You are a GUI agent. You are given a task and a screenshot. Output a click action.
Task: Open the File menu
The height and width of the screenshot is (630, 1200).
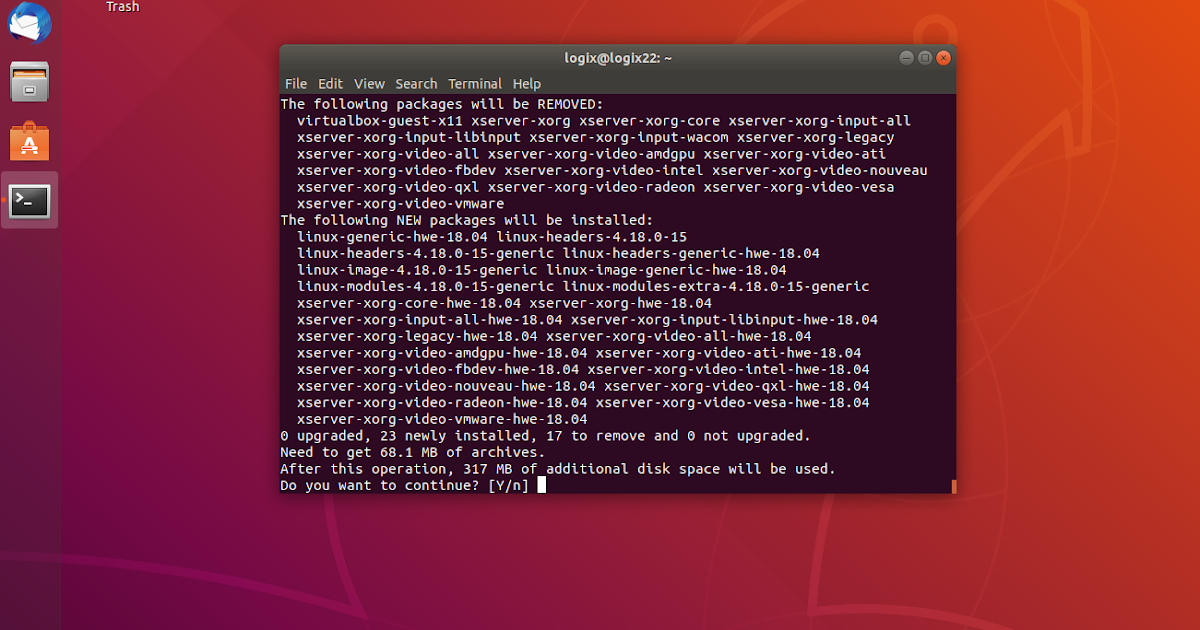point(296,83)
